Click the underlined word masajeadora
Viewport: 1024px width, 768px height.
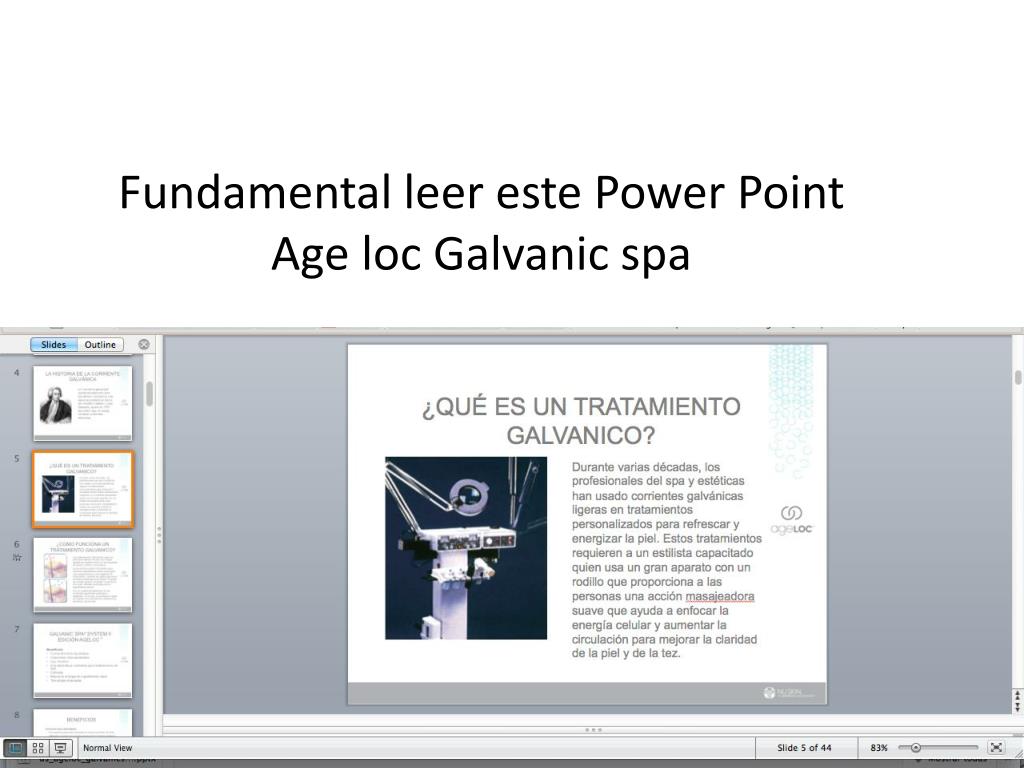click(x=720, y=596)
